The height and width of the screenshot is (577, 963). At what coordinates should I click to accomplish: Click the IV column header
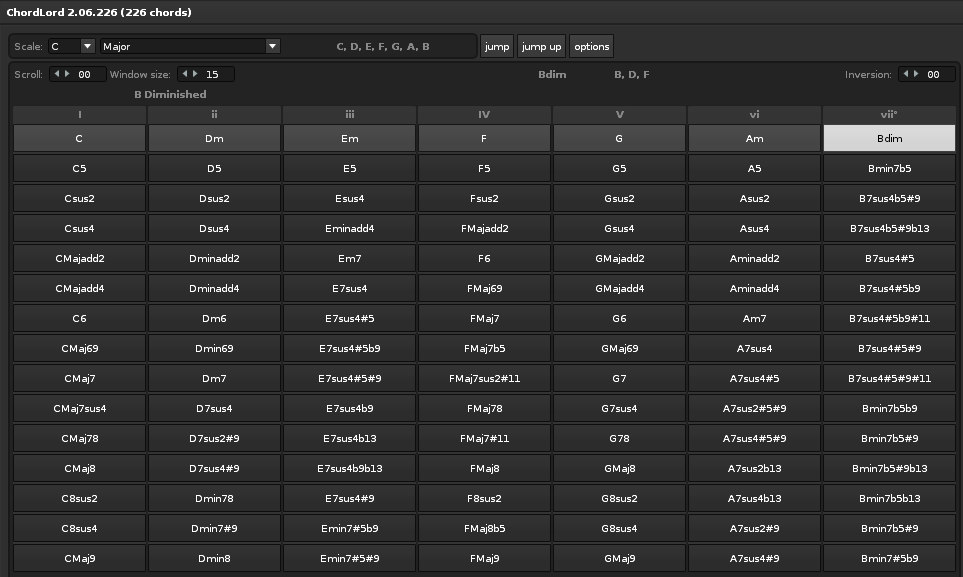point(484,114)
